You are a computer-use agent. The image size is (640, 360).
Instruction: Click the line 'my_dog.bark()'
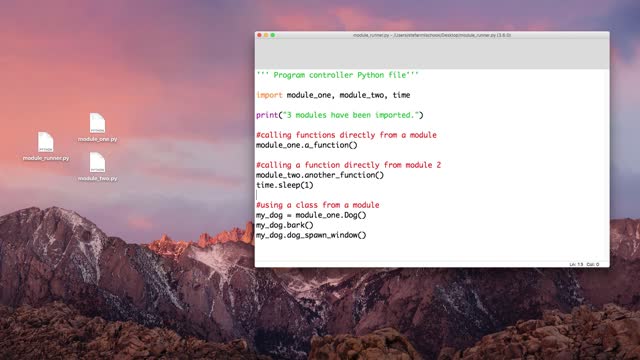(284, 225)
